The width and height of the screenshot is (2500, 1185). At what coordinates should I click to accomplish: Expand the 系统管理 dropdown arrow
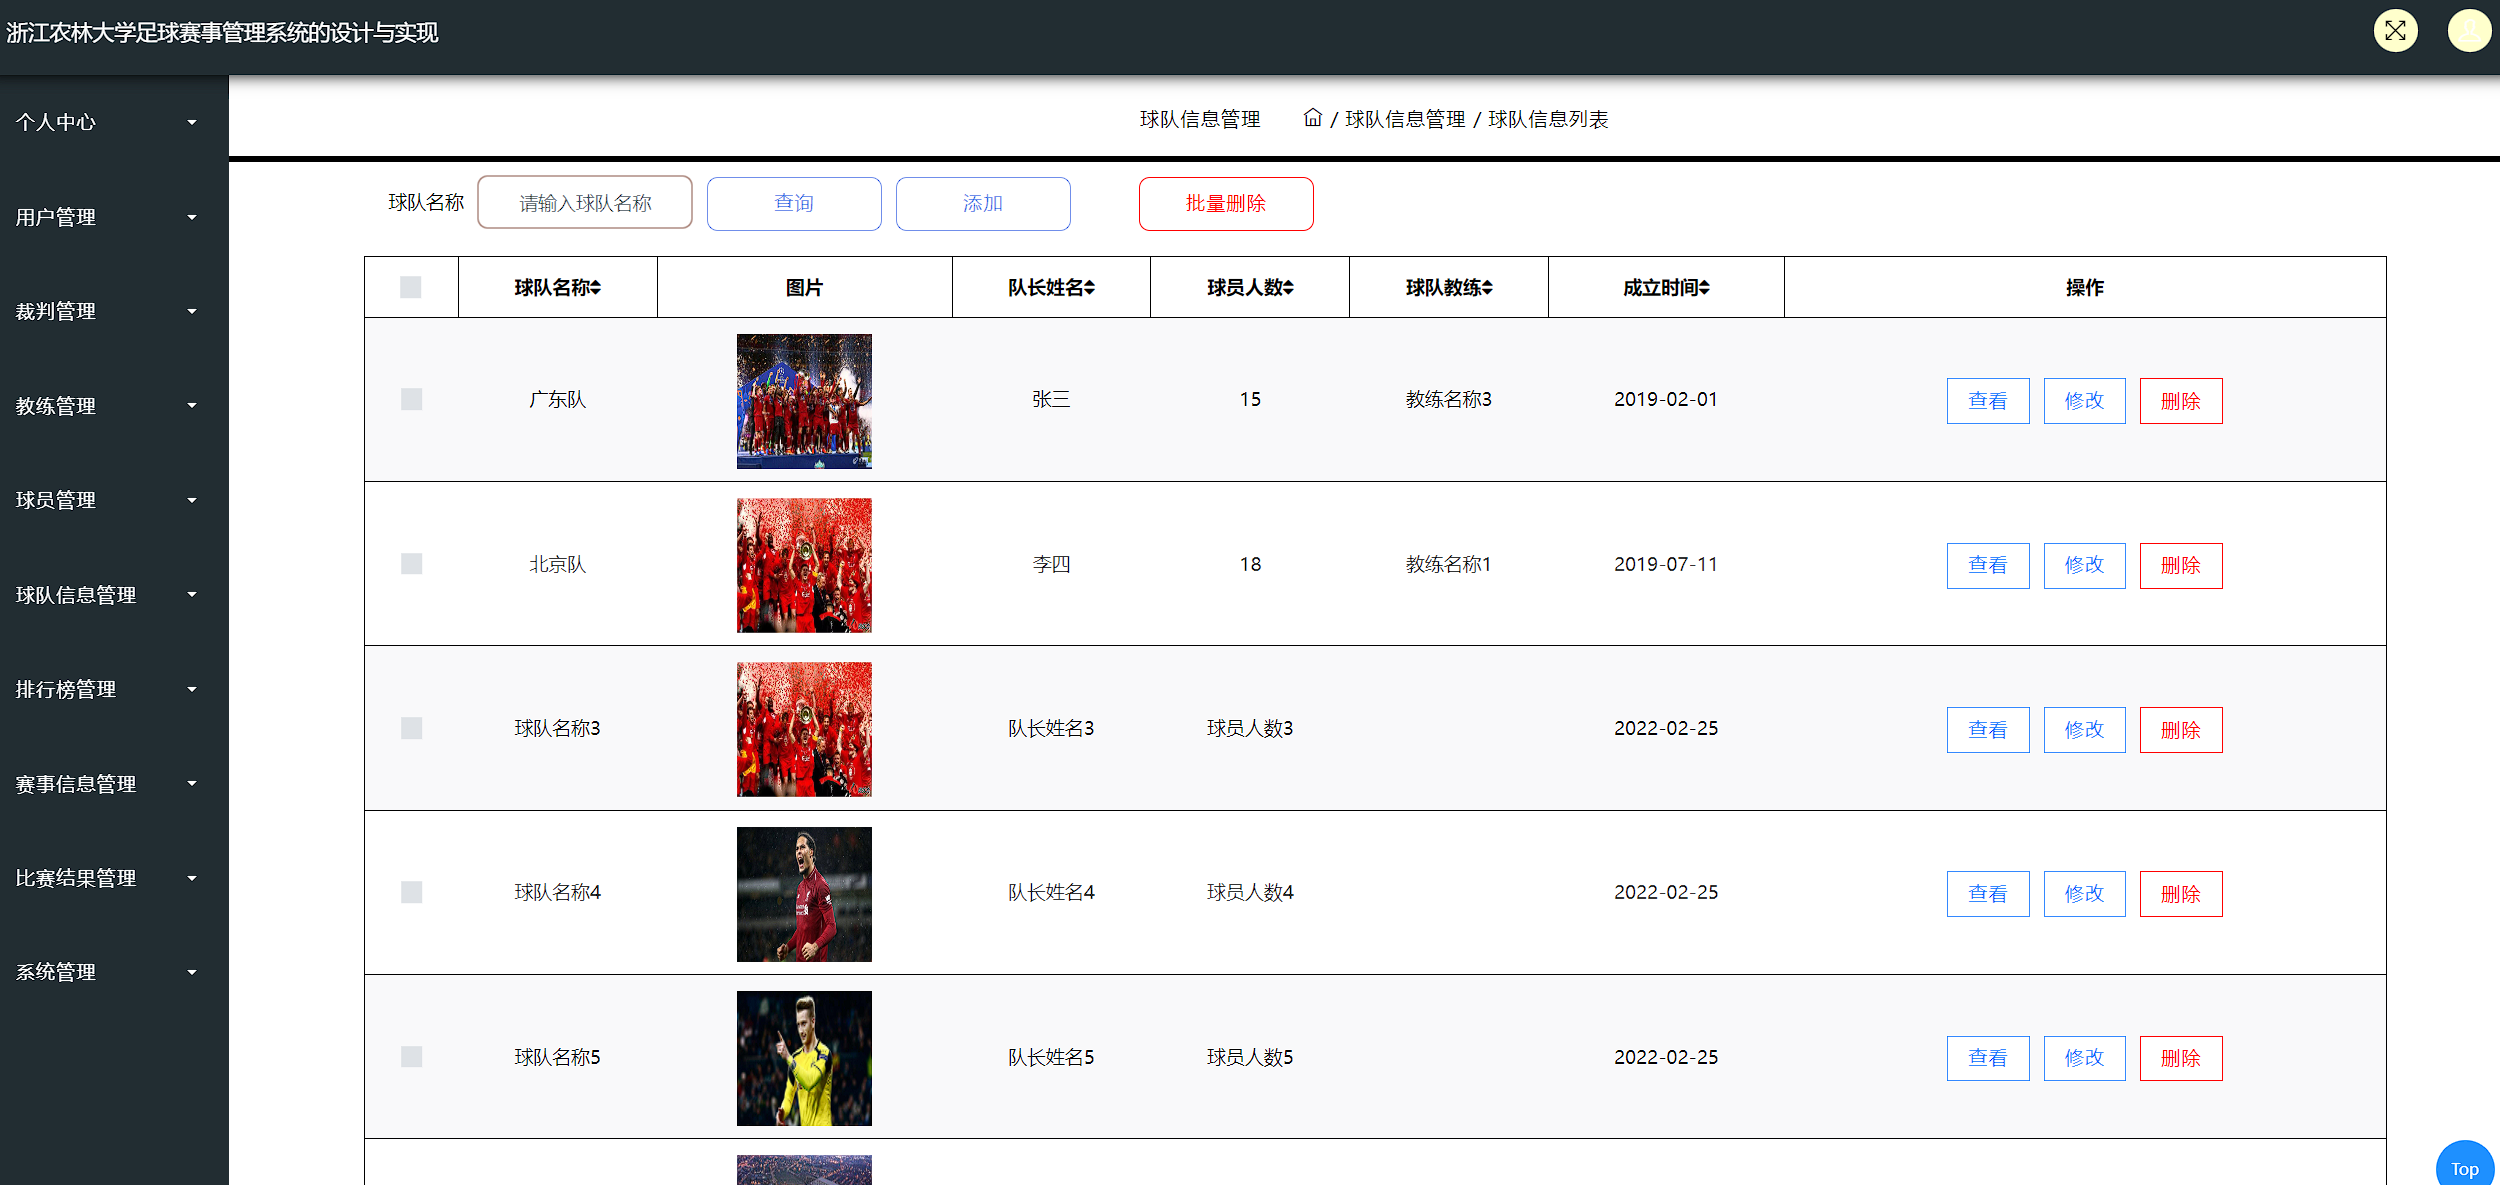point(192,972)
